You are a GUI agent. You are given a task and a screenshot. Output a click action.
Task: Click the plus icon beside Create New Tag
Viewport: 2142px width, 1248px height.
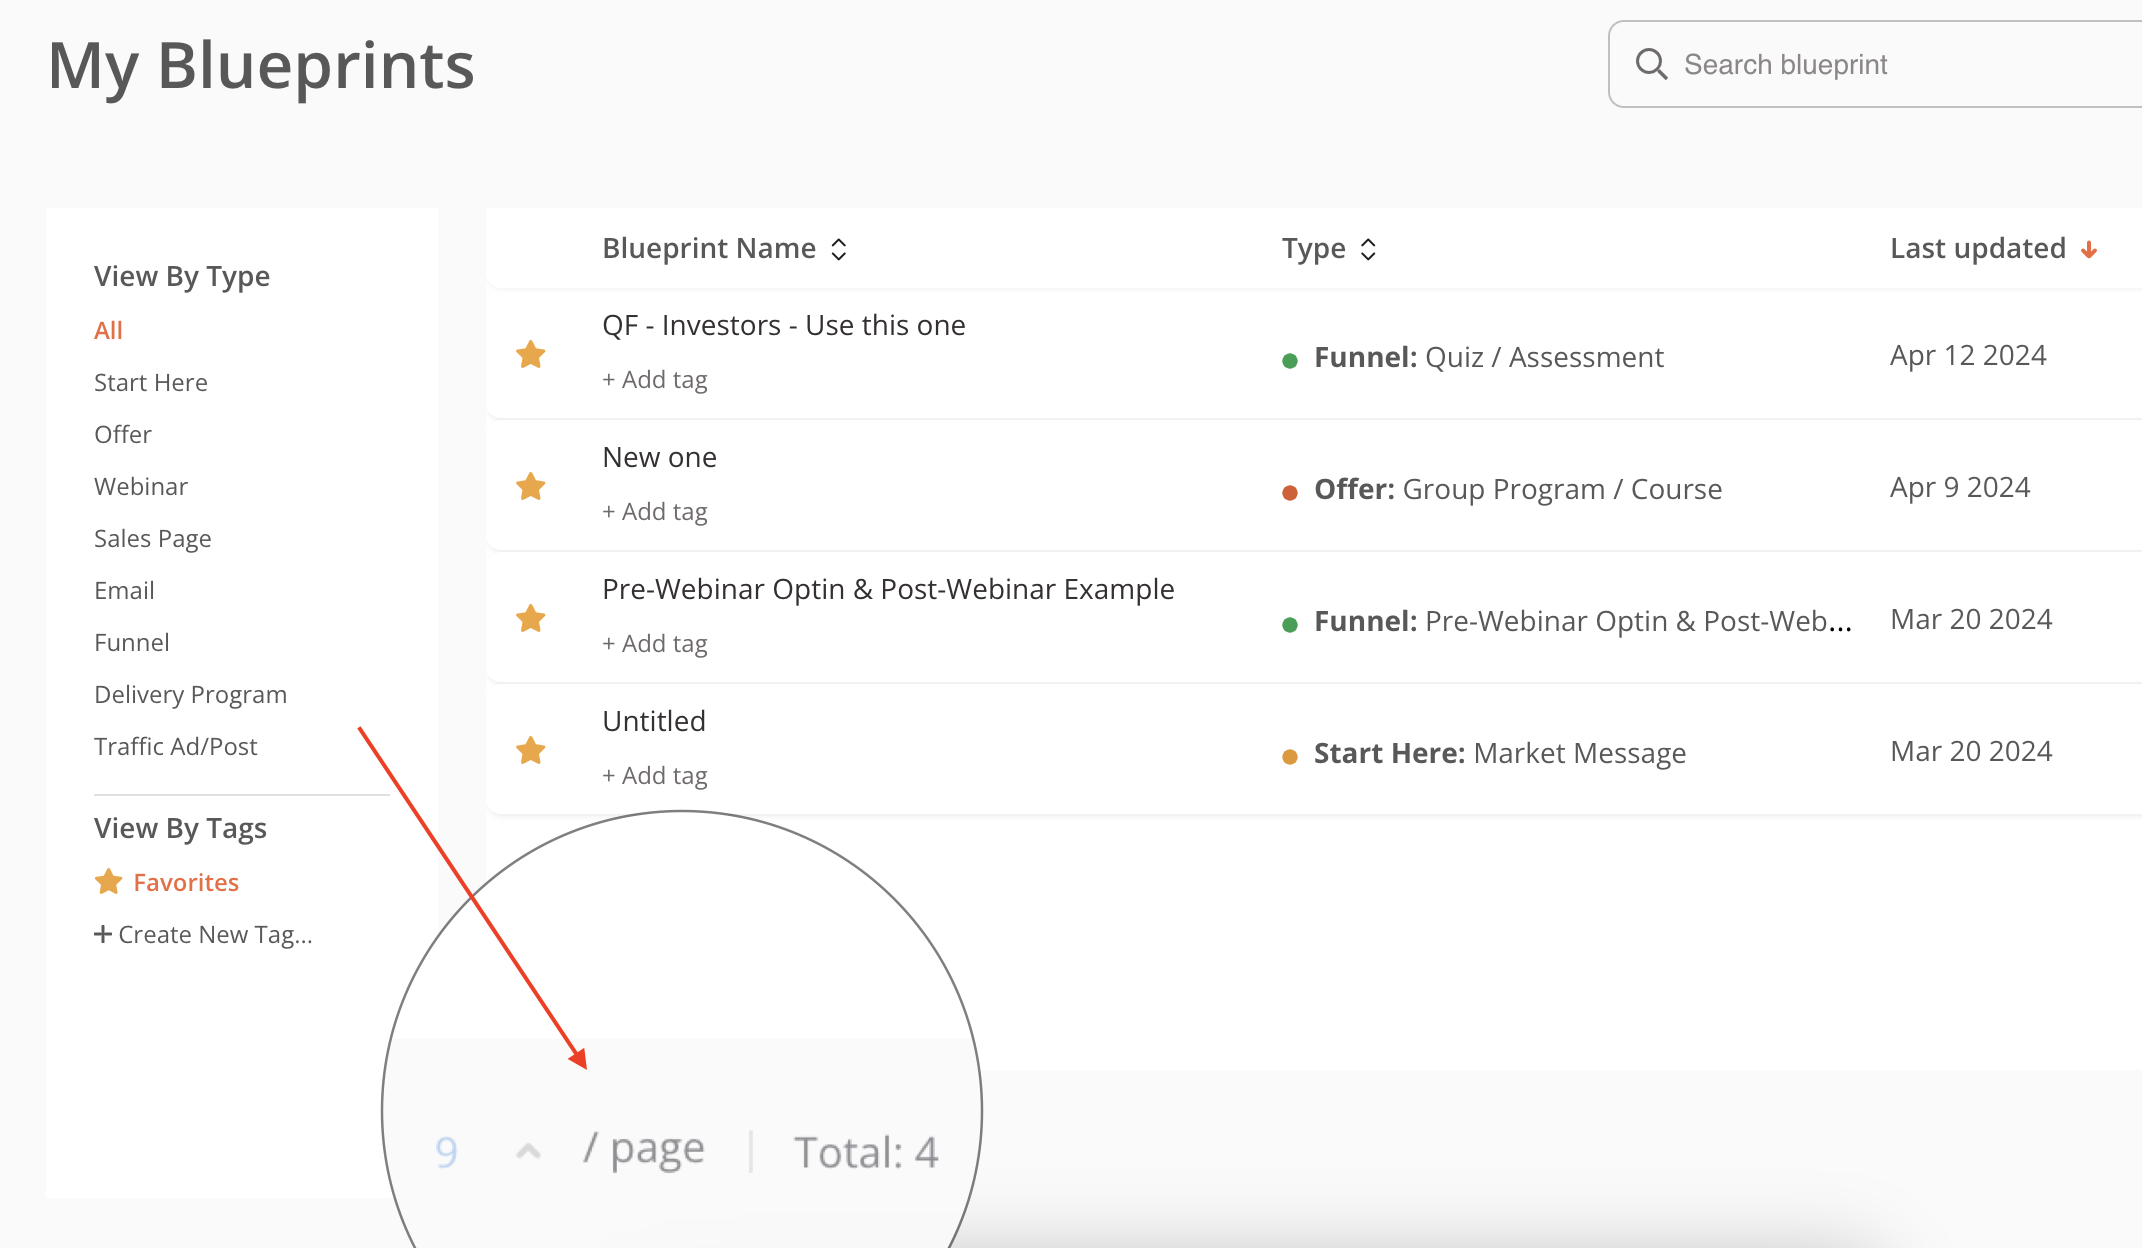[x=102, y=934]
